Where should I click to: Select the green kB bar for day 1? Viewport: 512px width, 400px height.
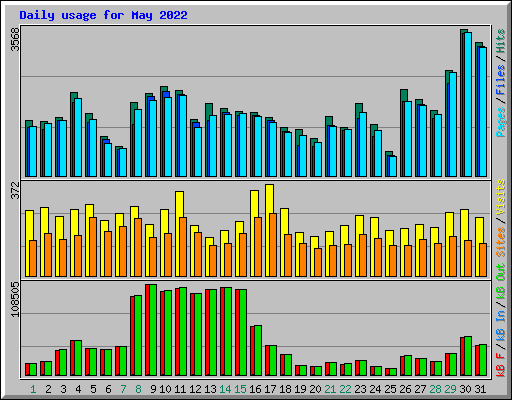33,369
